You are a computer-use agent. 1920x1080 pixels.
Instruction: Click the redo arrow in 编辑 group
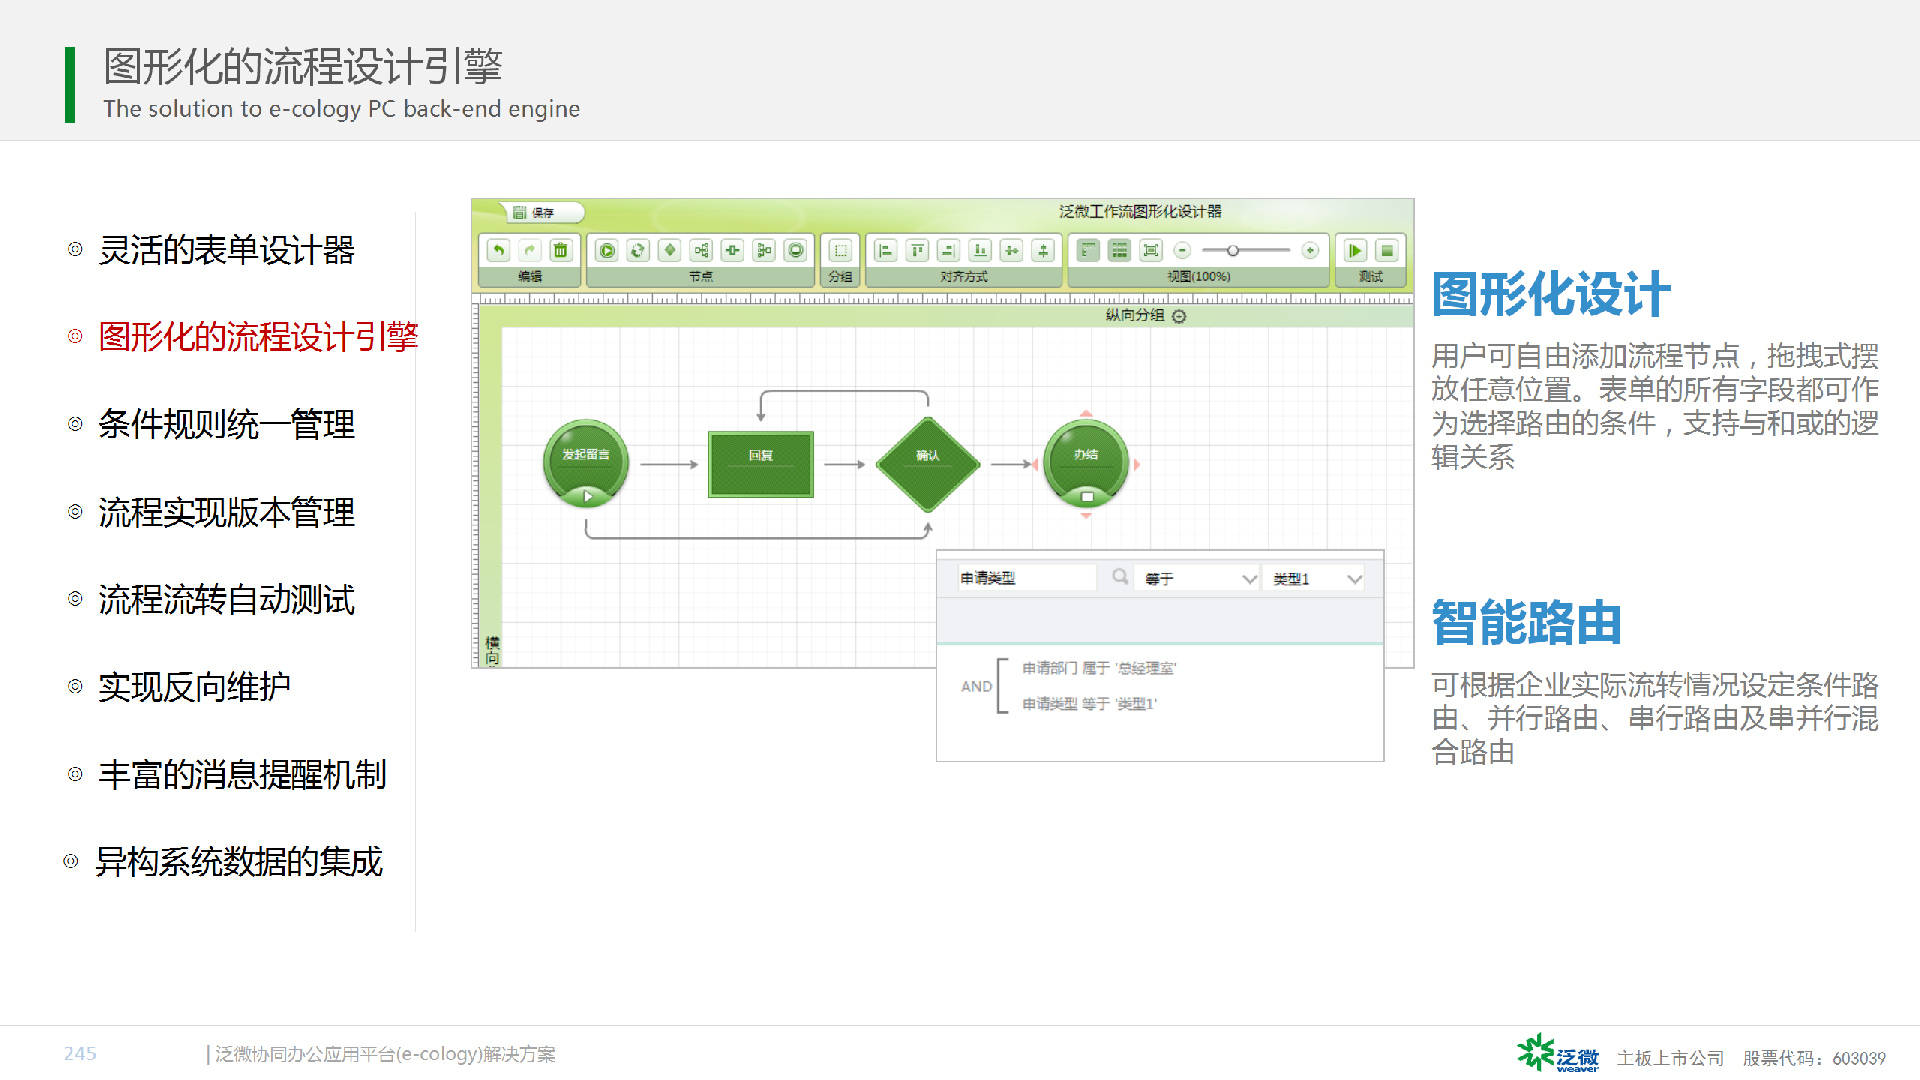(x=530, y=250)
